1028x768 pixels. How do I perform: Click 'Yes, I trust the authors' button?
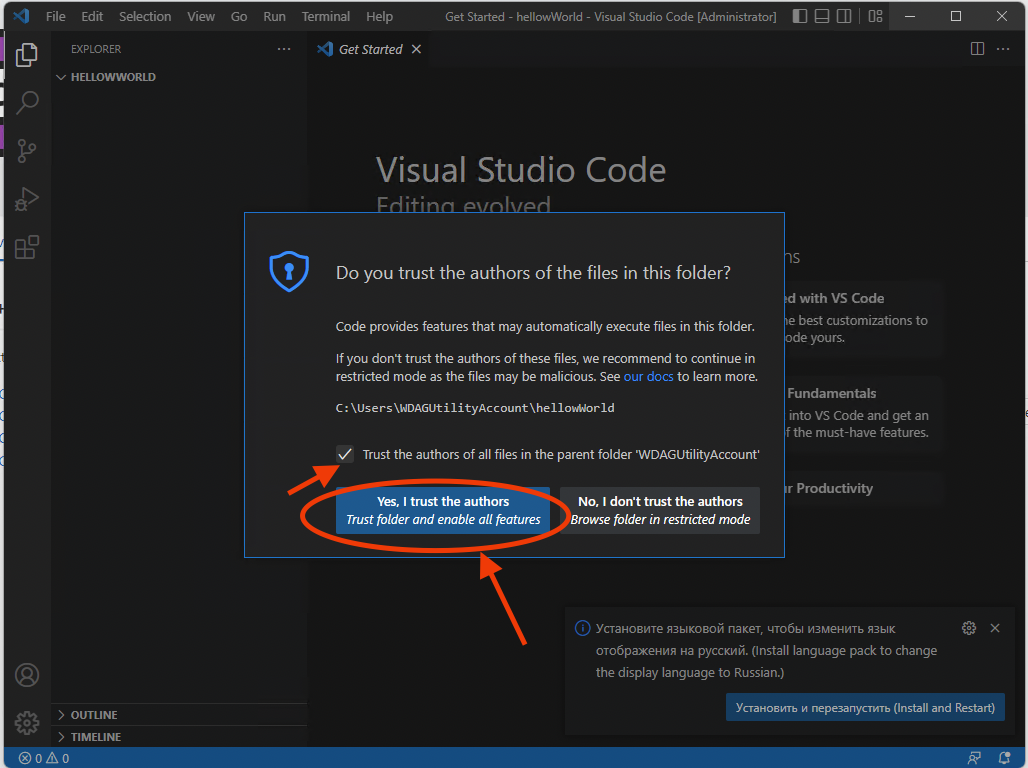[443, 510]
